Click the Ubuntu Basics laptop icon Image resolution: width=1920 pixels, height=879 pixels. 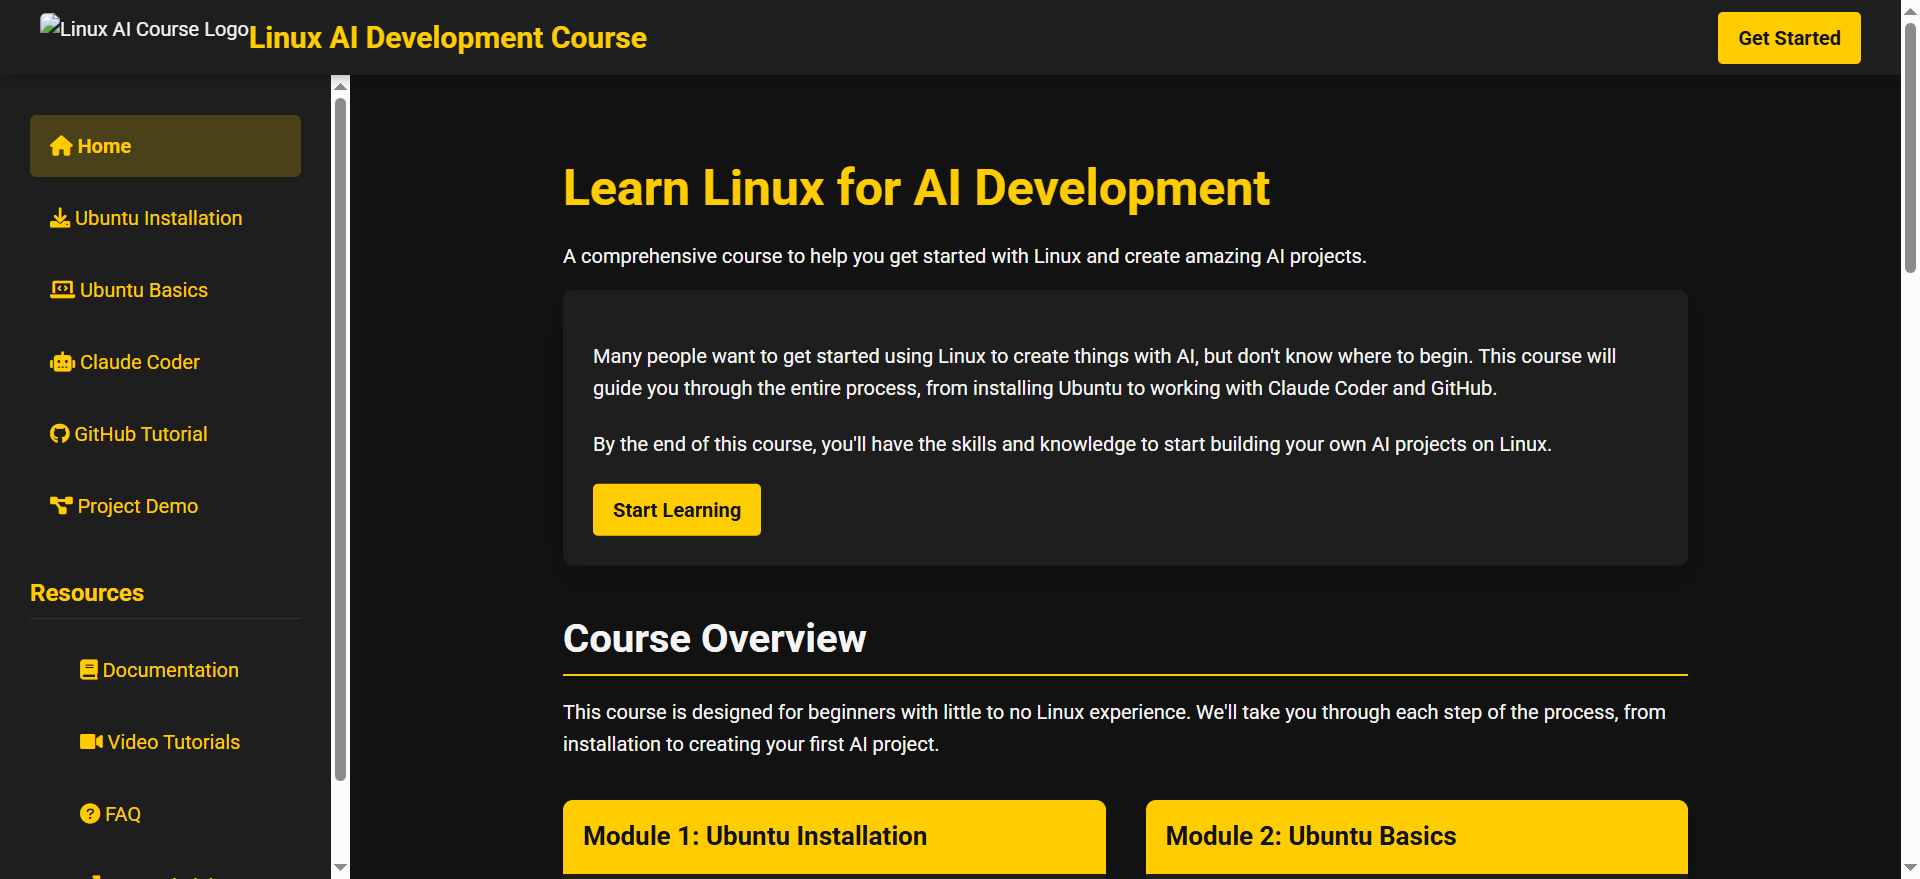point(62,290)
